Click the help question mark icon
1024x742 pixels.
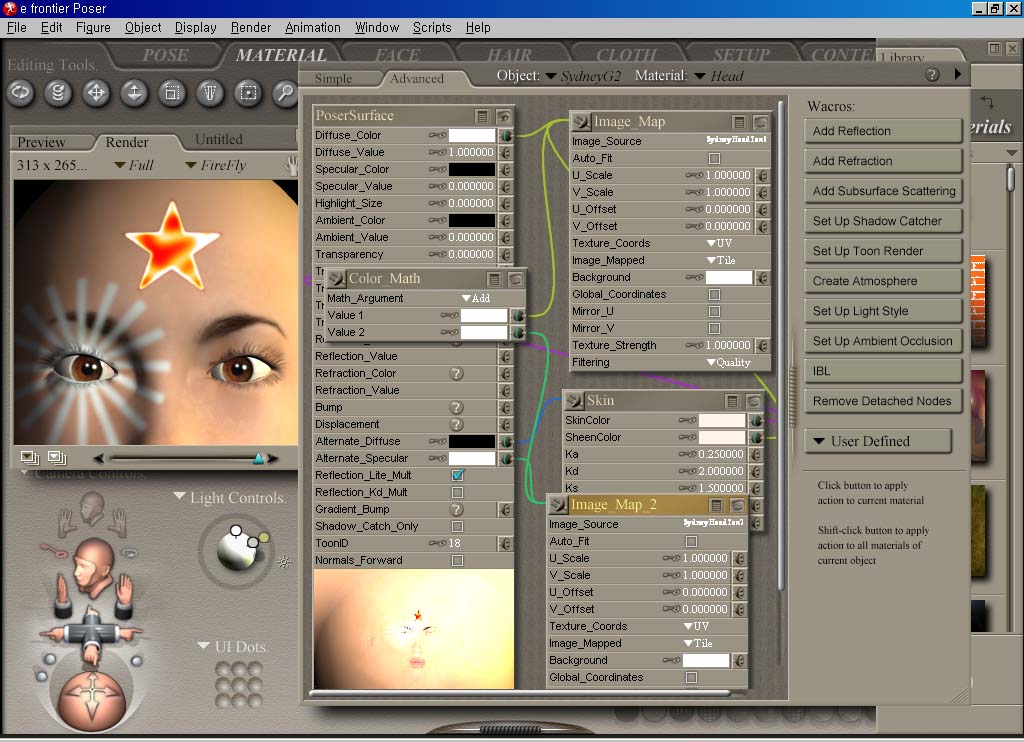(x=933, y=75)
